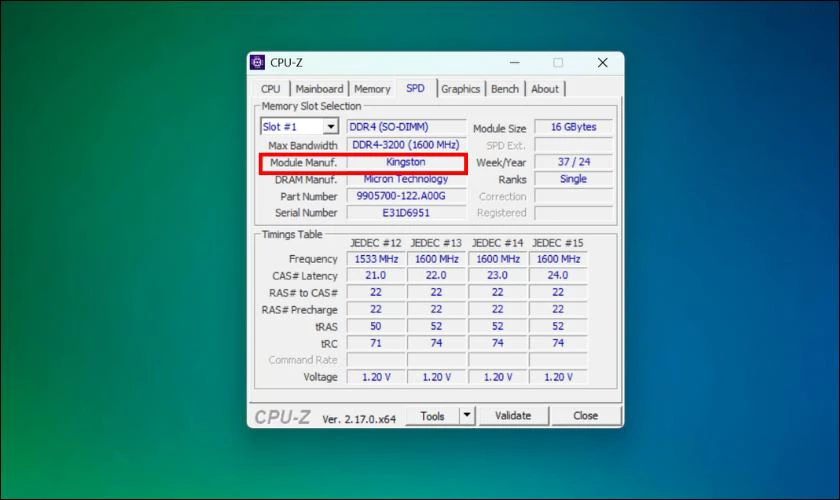Image resolution: width=840 pixels, height=500 pixels.
Task: Open the Bench tab
Action: coord(505,89)
